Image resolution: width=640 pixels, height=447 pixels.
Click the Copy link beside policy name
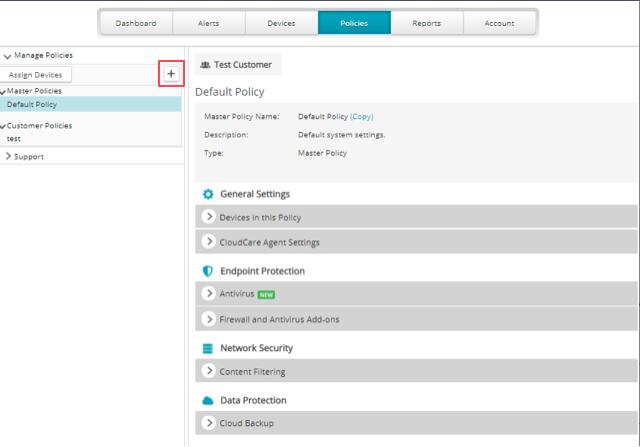click(361, 116)
